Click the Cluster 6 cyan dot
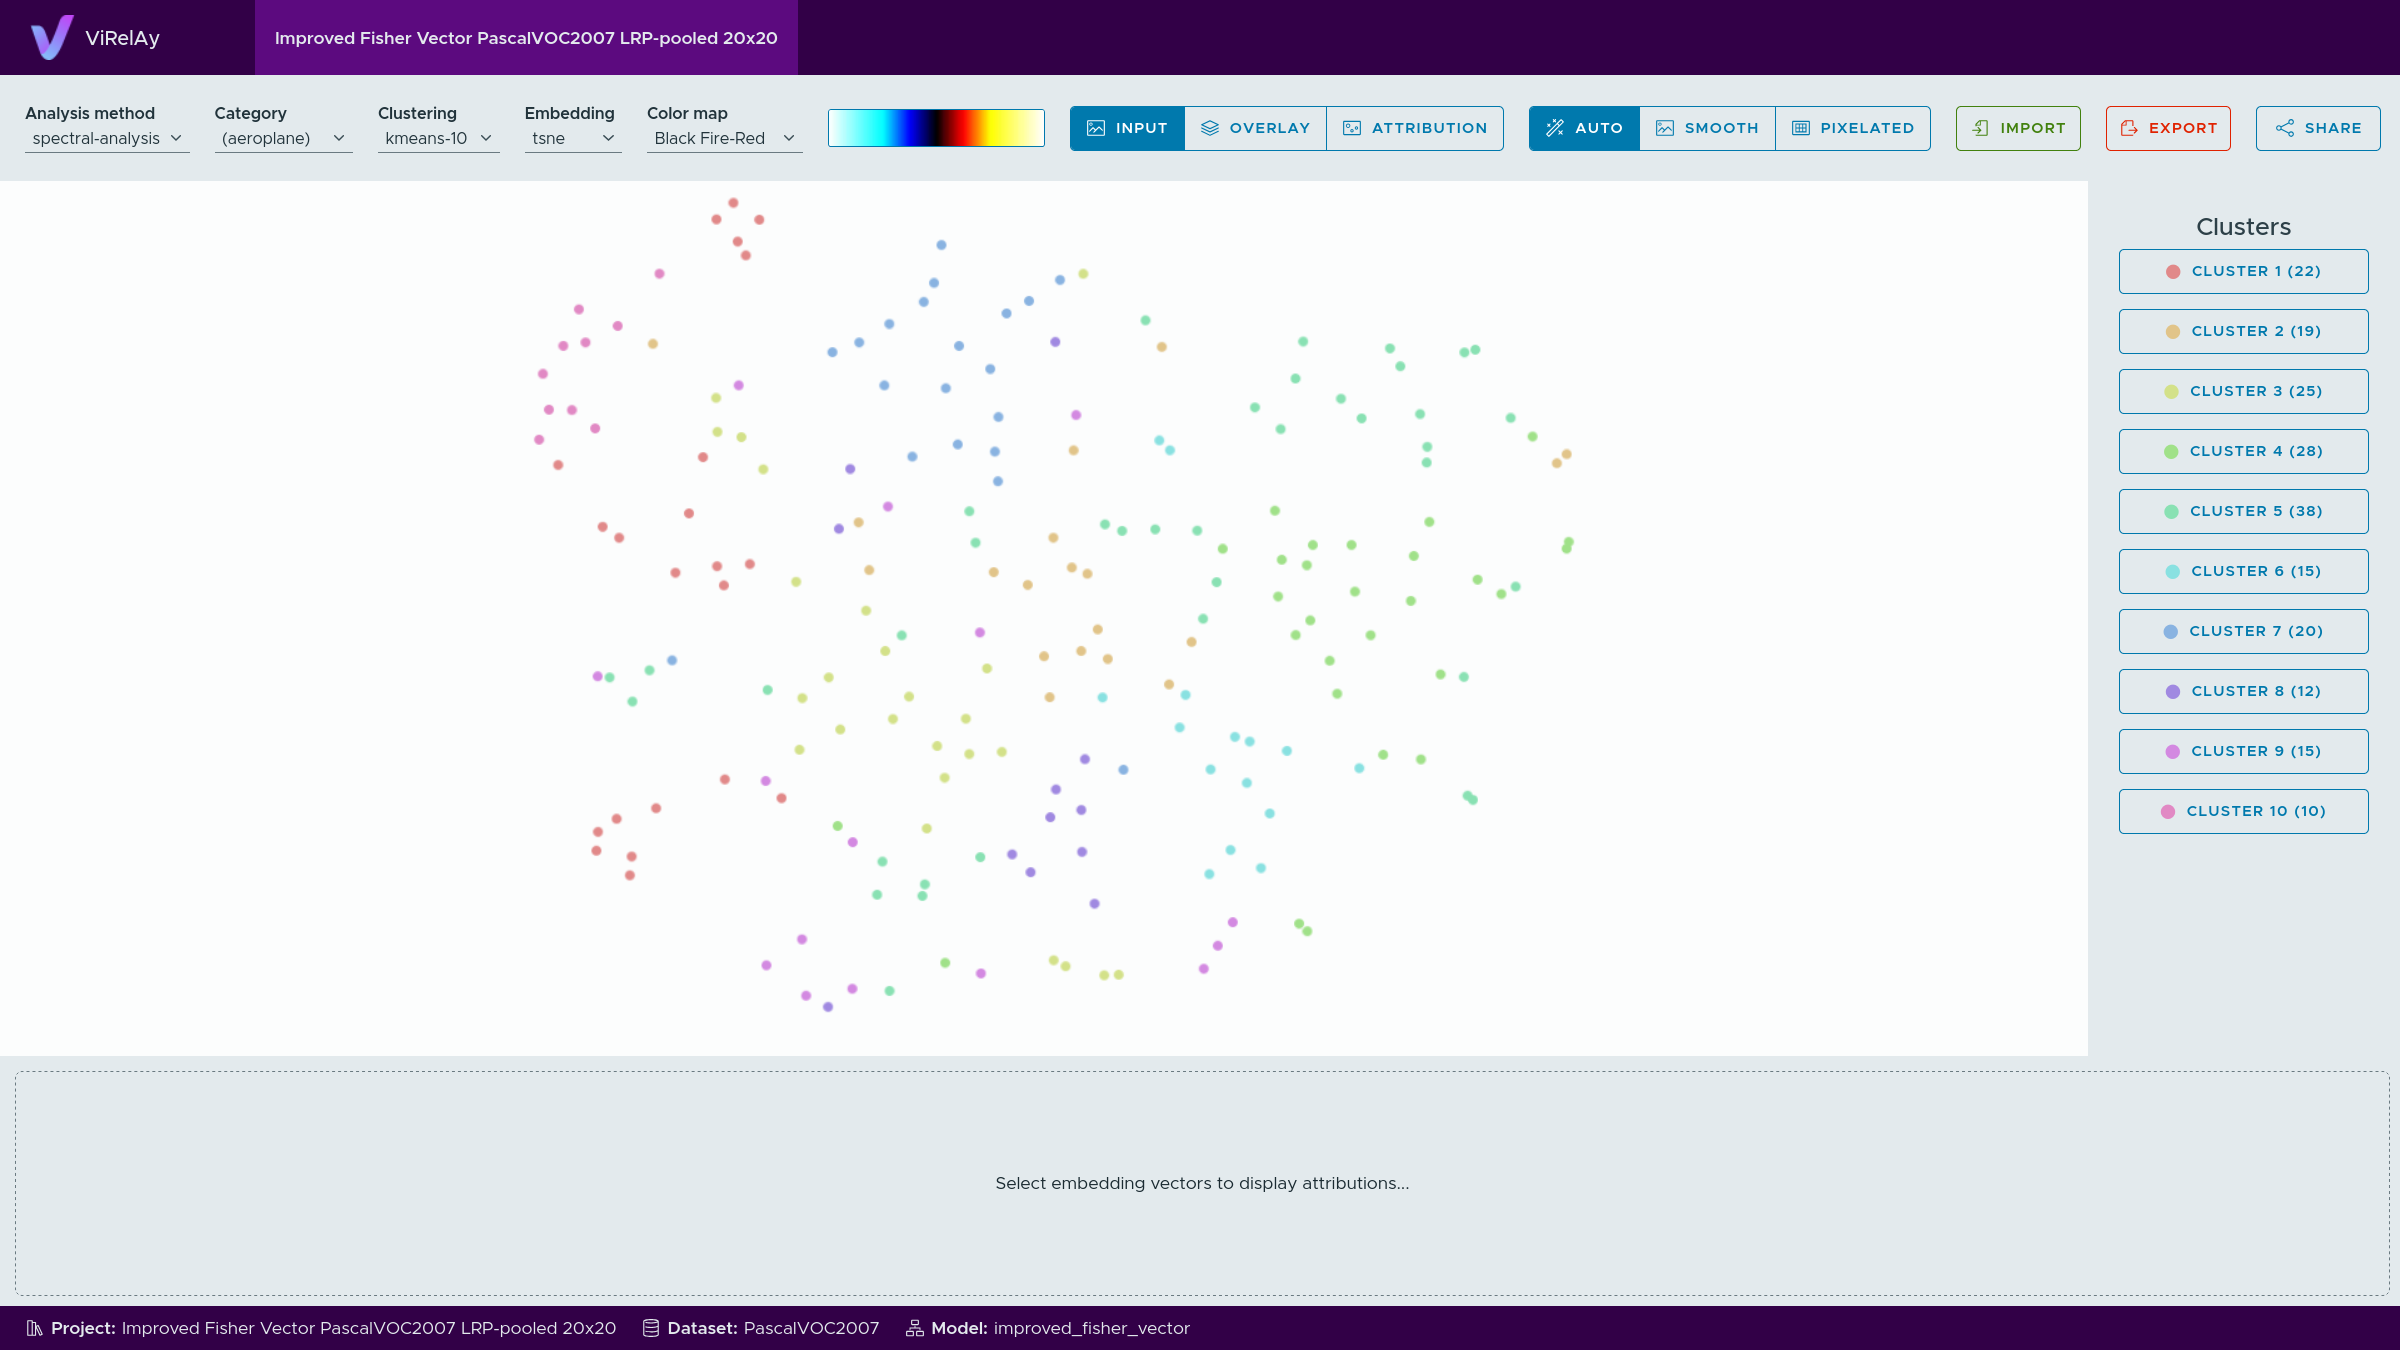The width and height of the screenshot is (2400, 1350). point(2173,572)
